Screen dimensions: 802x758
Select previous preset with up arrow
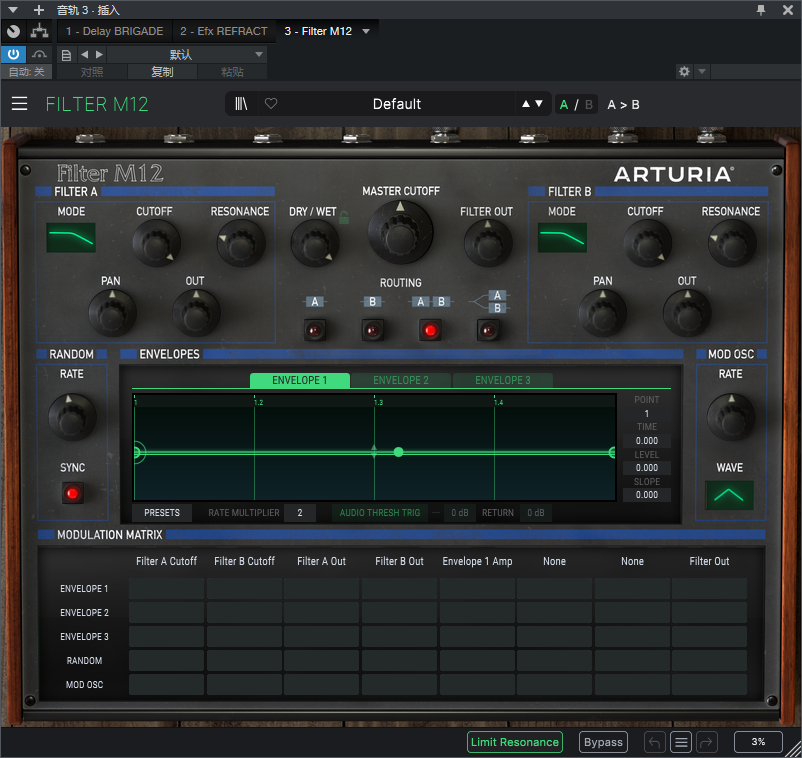526,104
